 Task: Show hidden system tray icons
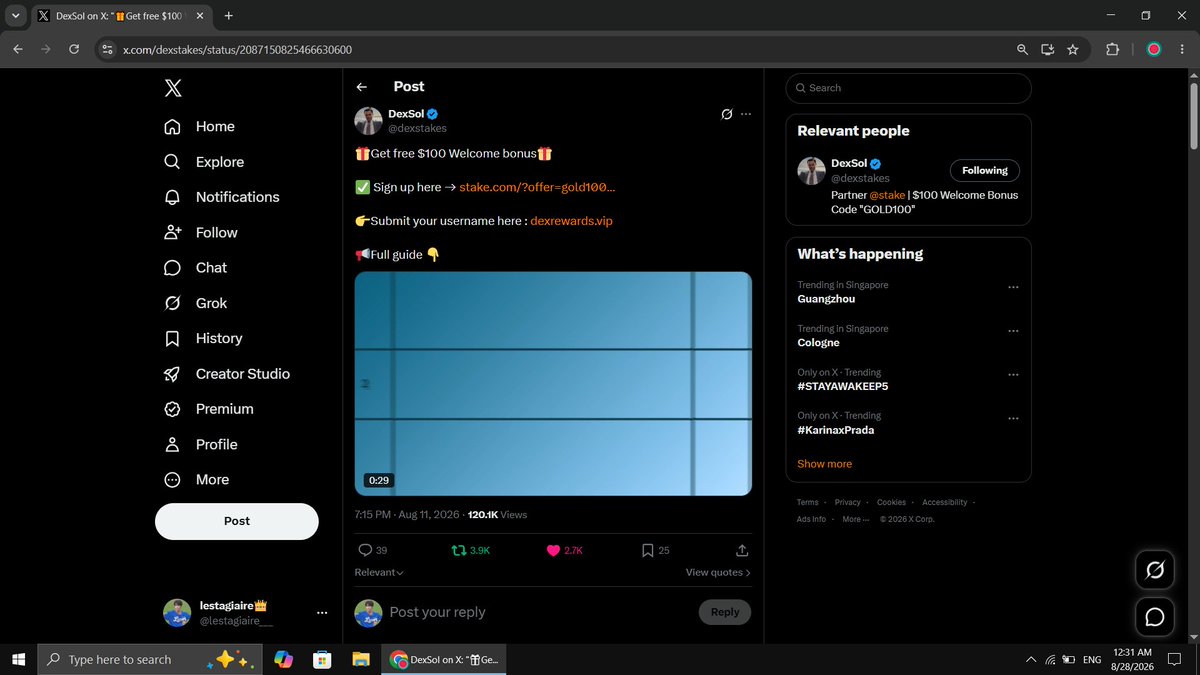tap(1031, 660)
